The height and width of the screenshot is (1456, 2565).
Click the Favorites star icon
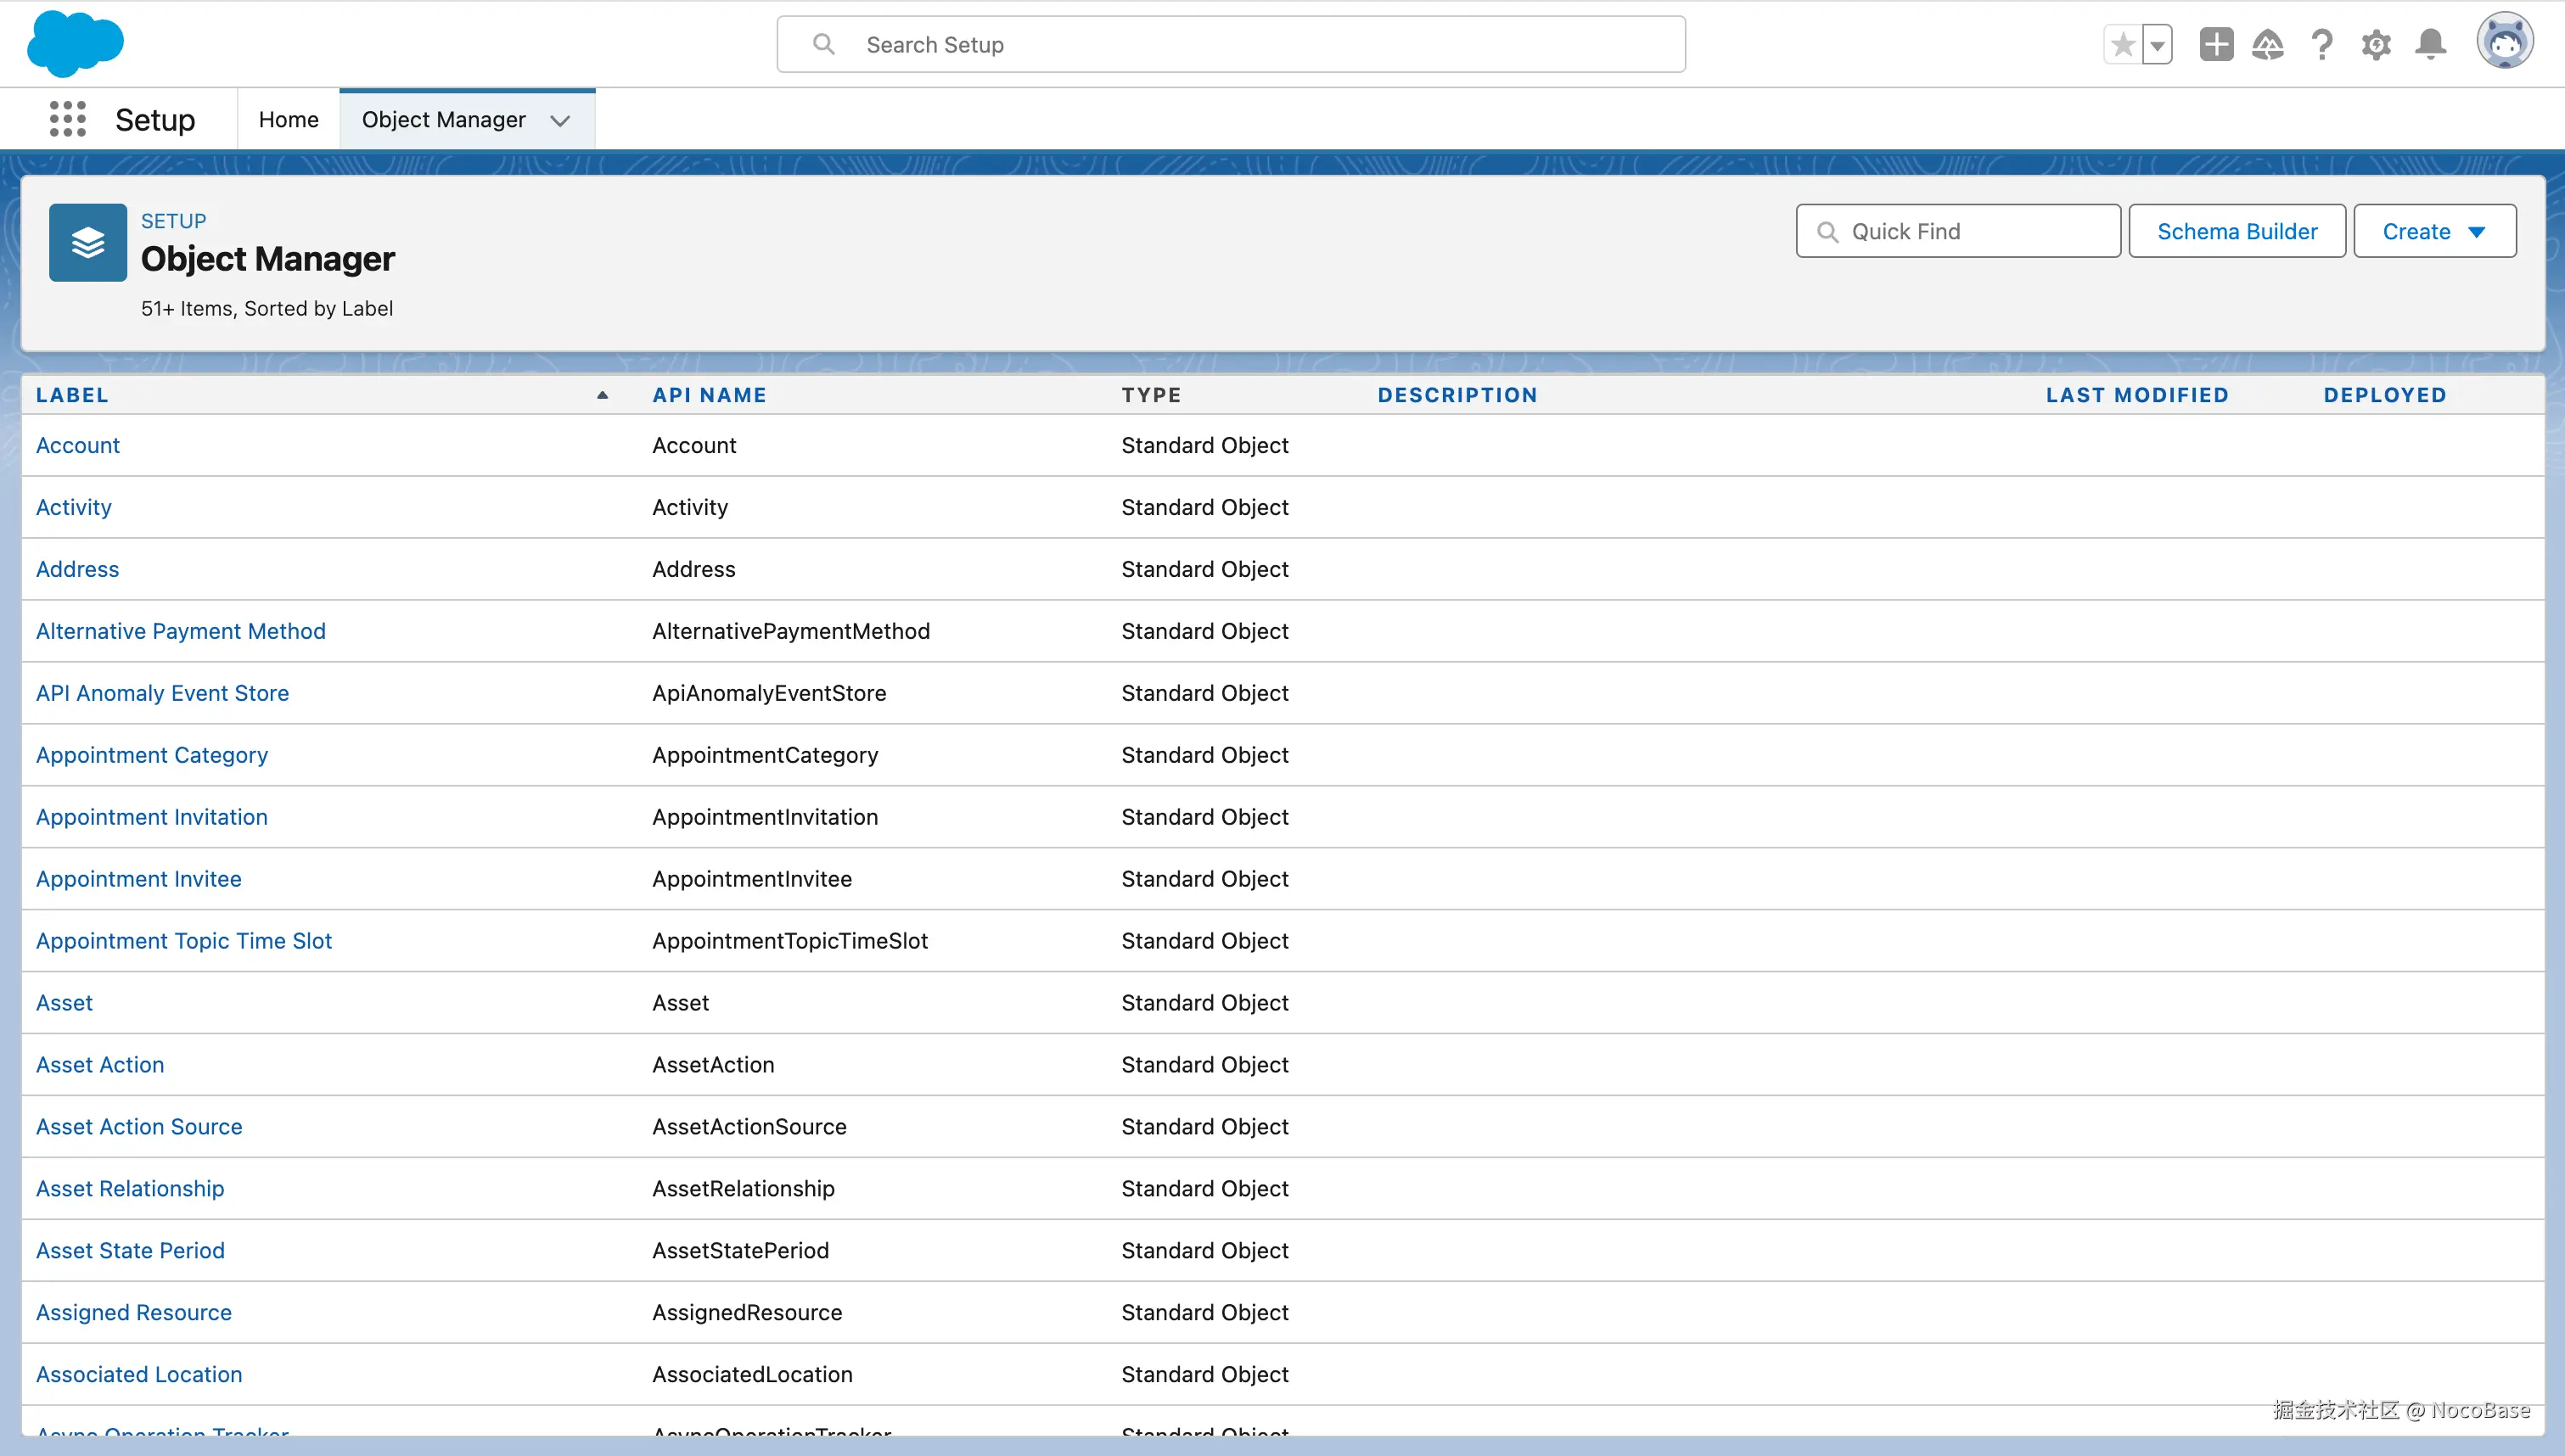click(2122, 45)
